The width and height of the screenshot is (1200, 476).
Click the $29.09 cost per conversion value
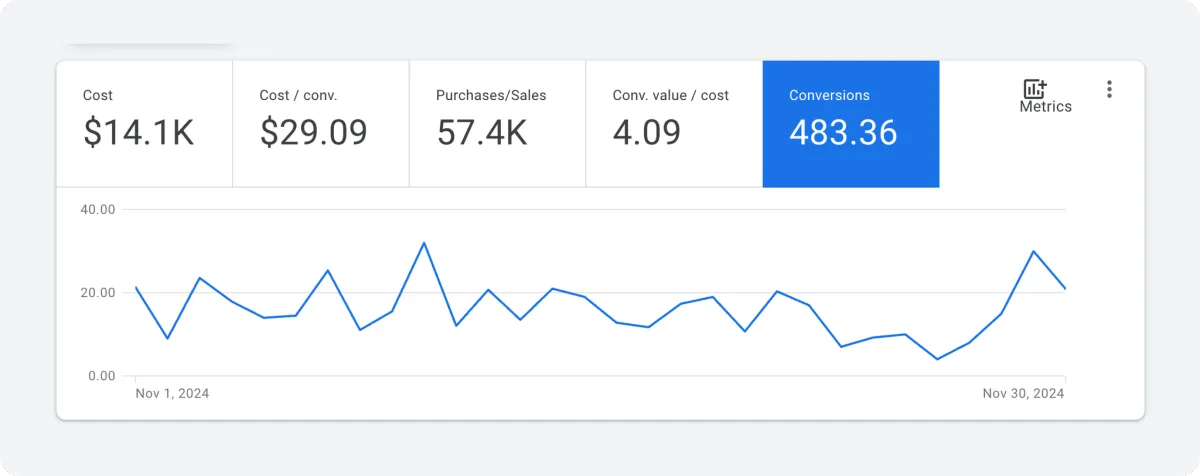314,133
